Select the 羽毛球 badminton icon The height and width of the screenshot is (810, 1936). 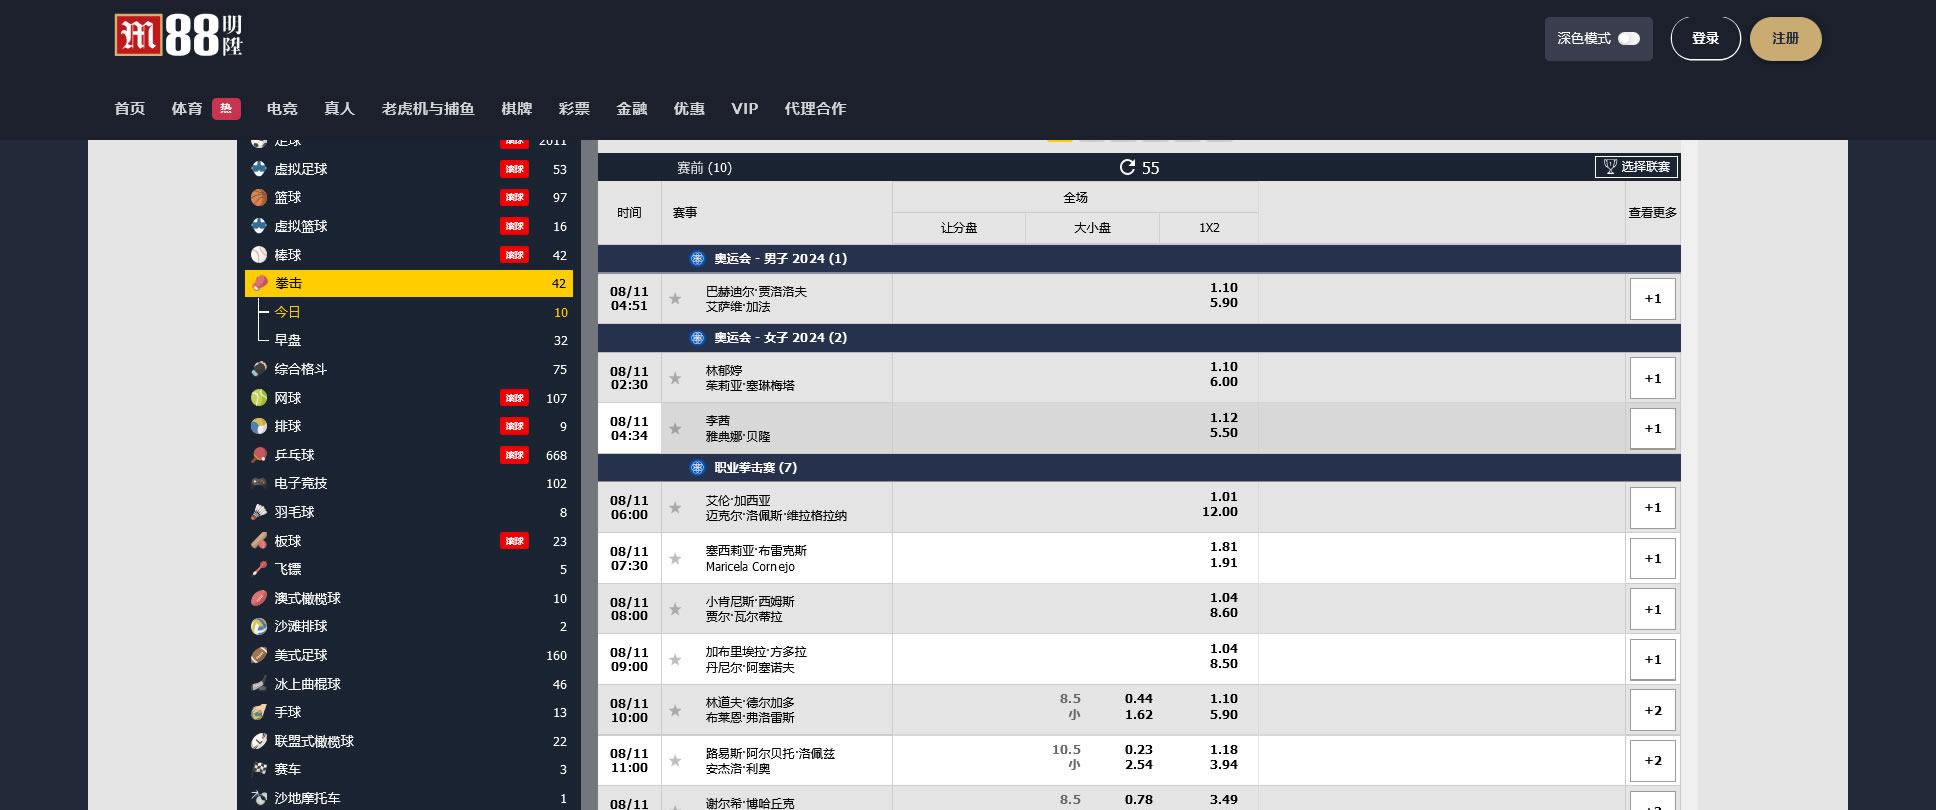[259, 512]
